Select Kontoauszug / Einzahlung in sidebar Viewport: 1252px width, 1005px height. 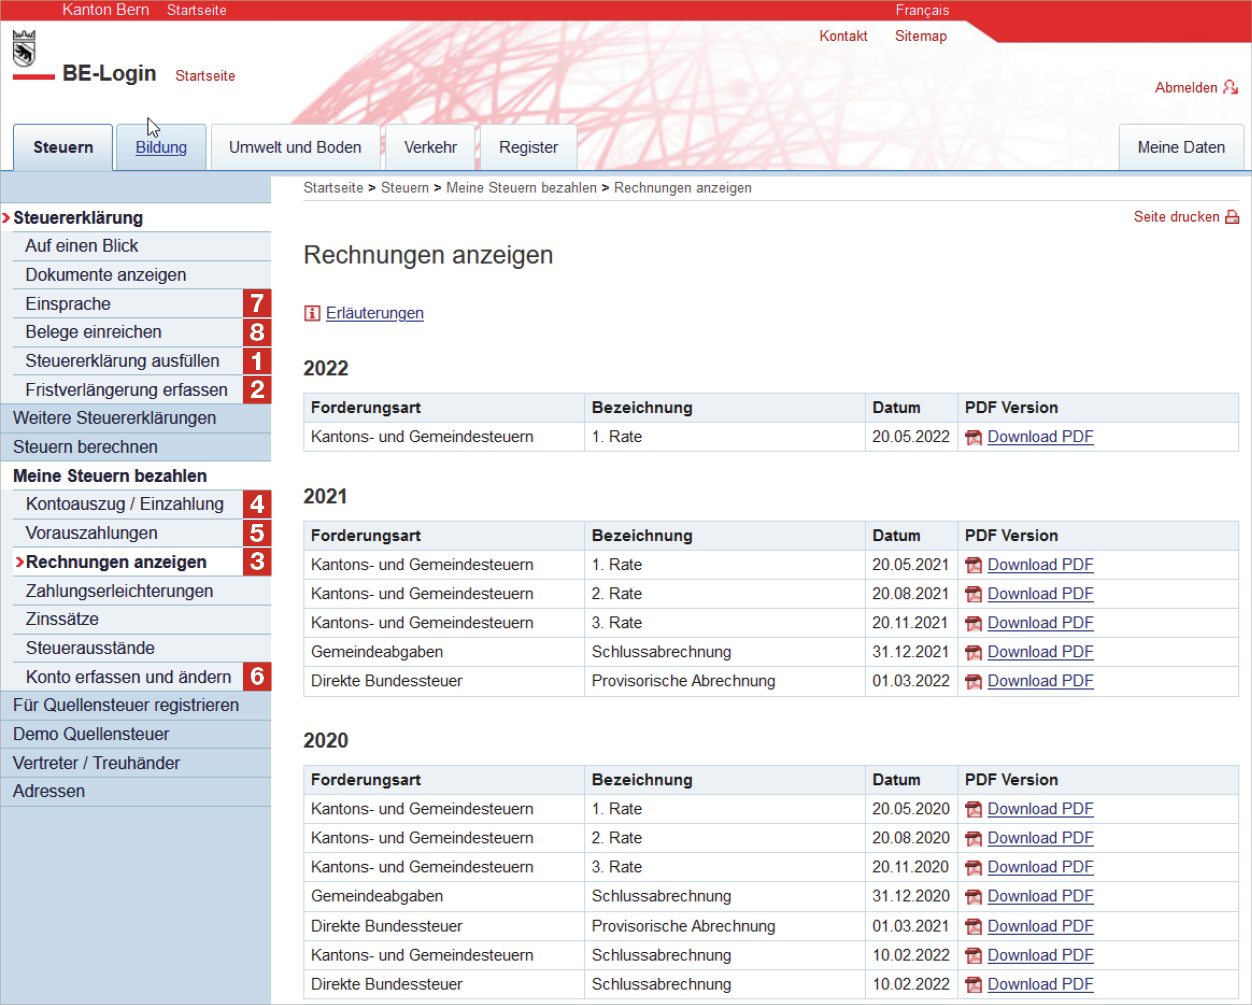[125, 504]
